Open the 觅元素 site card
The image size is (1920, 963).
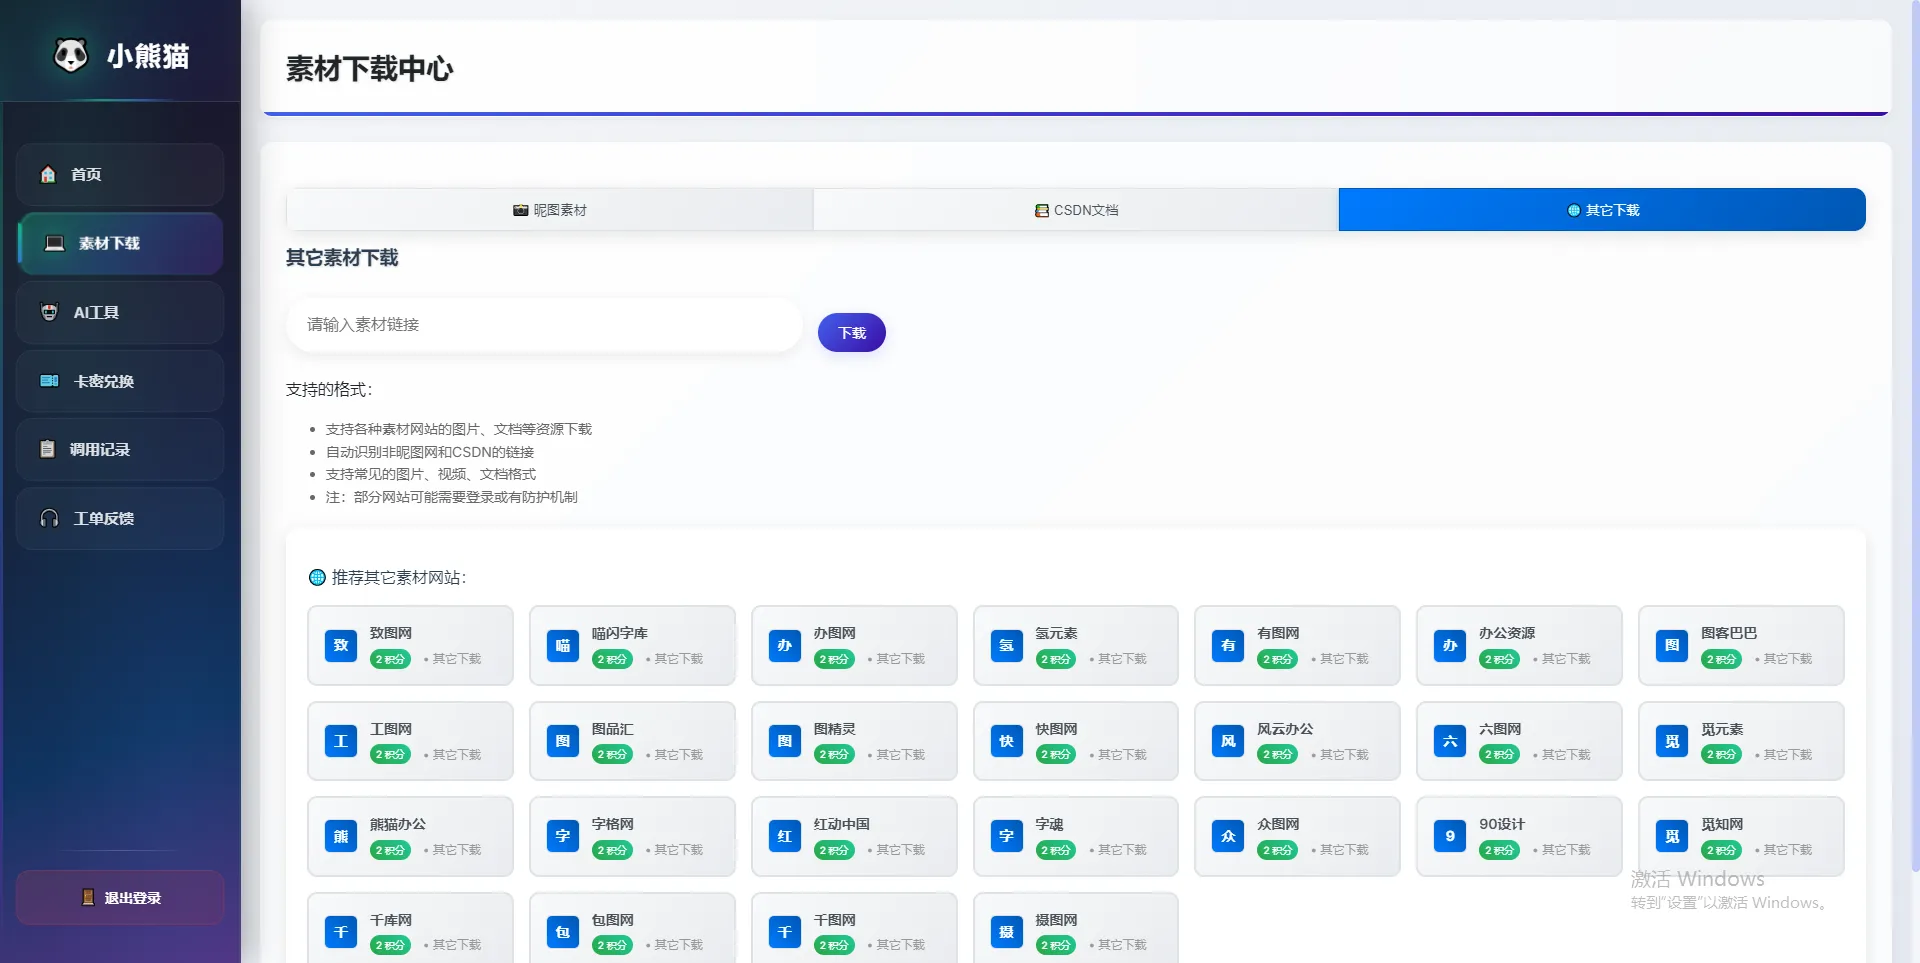pyautogui.click(x=1741, y=741)
